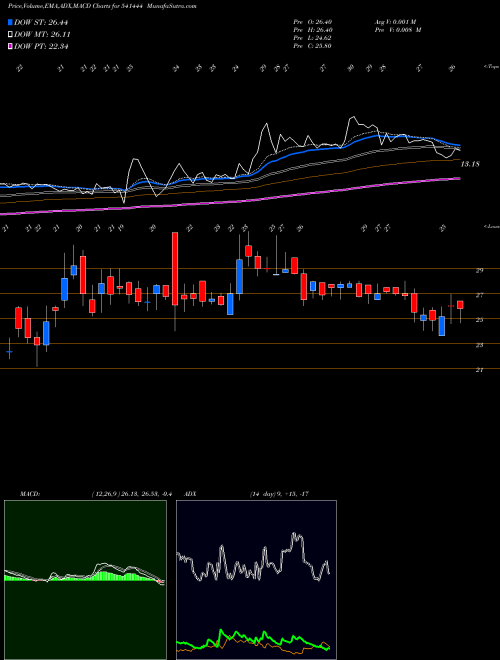Open the ADX indicator chart panel

pyautogui.click(x=256, y=580)
